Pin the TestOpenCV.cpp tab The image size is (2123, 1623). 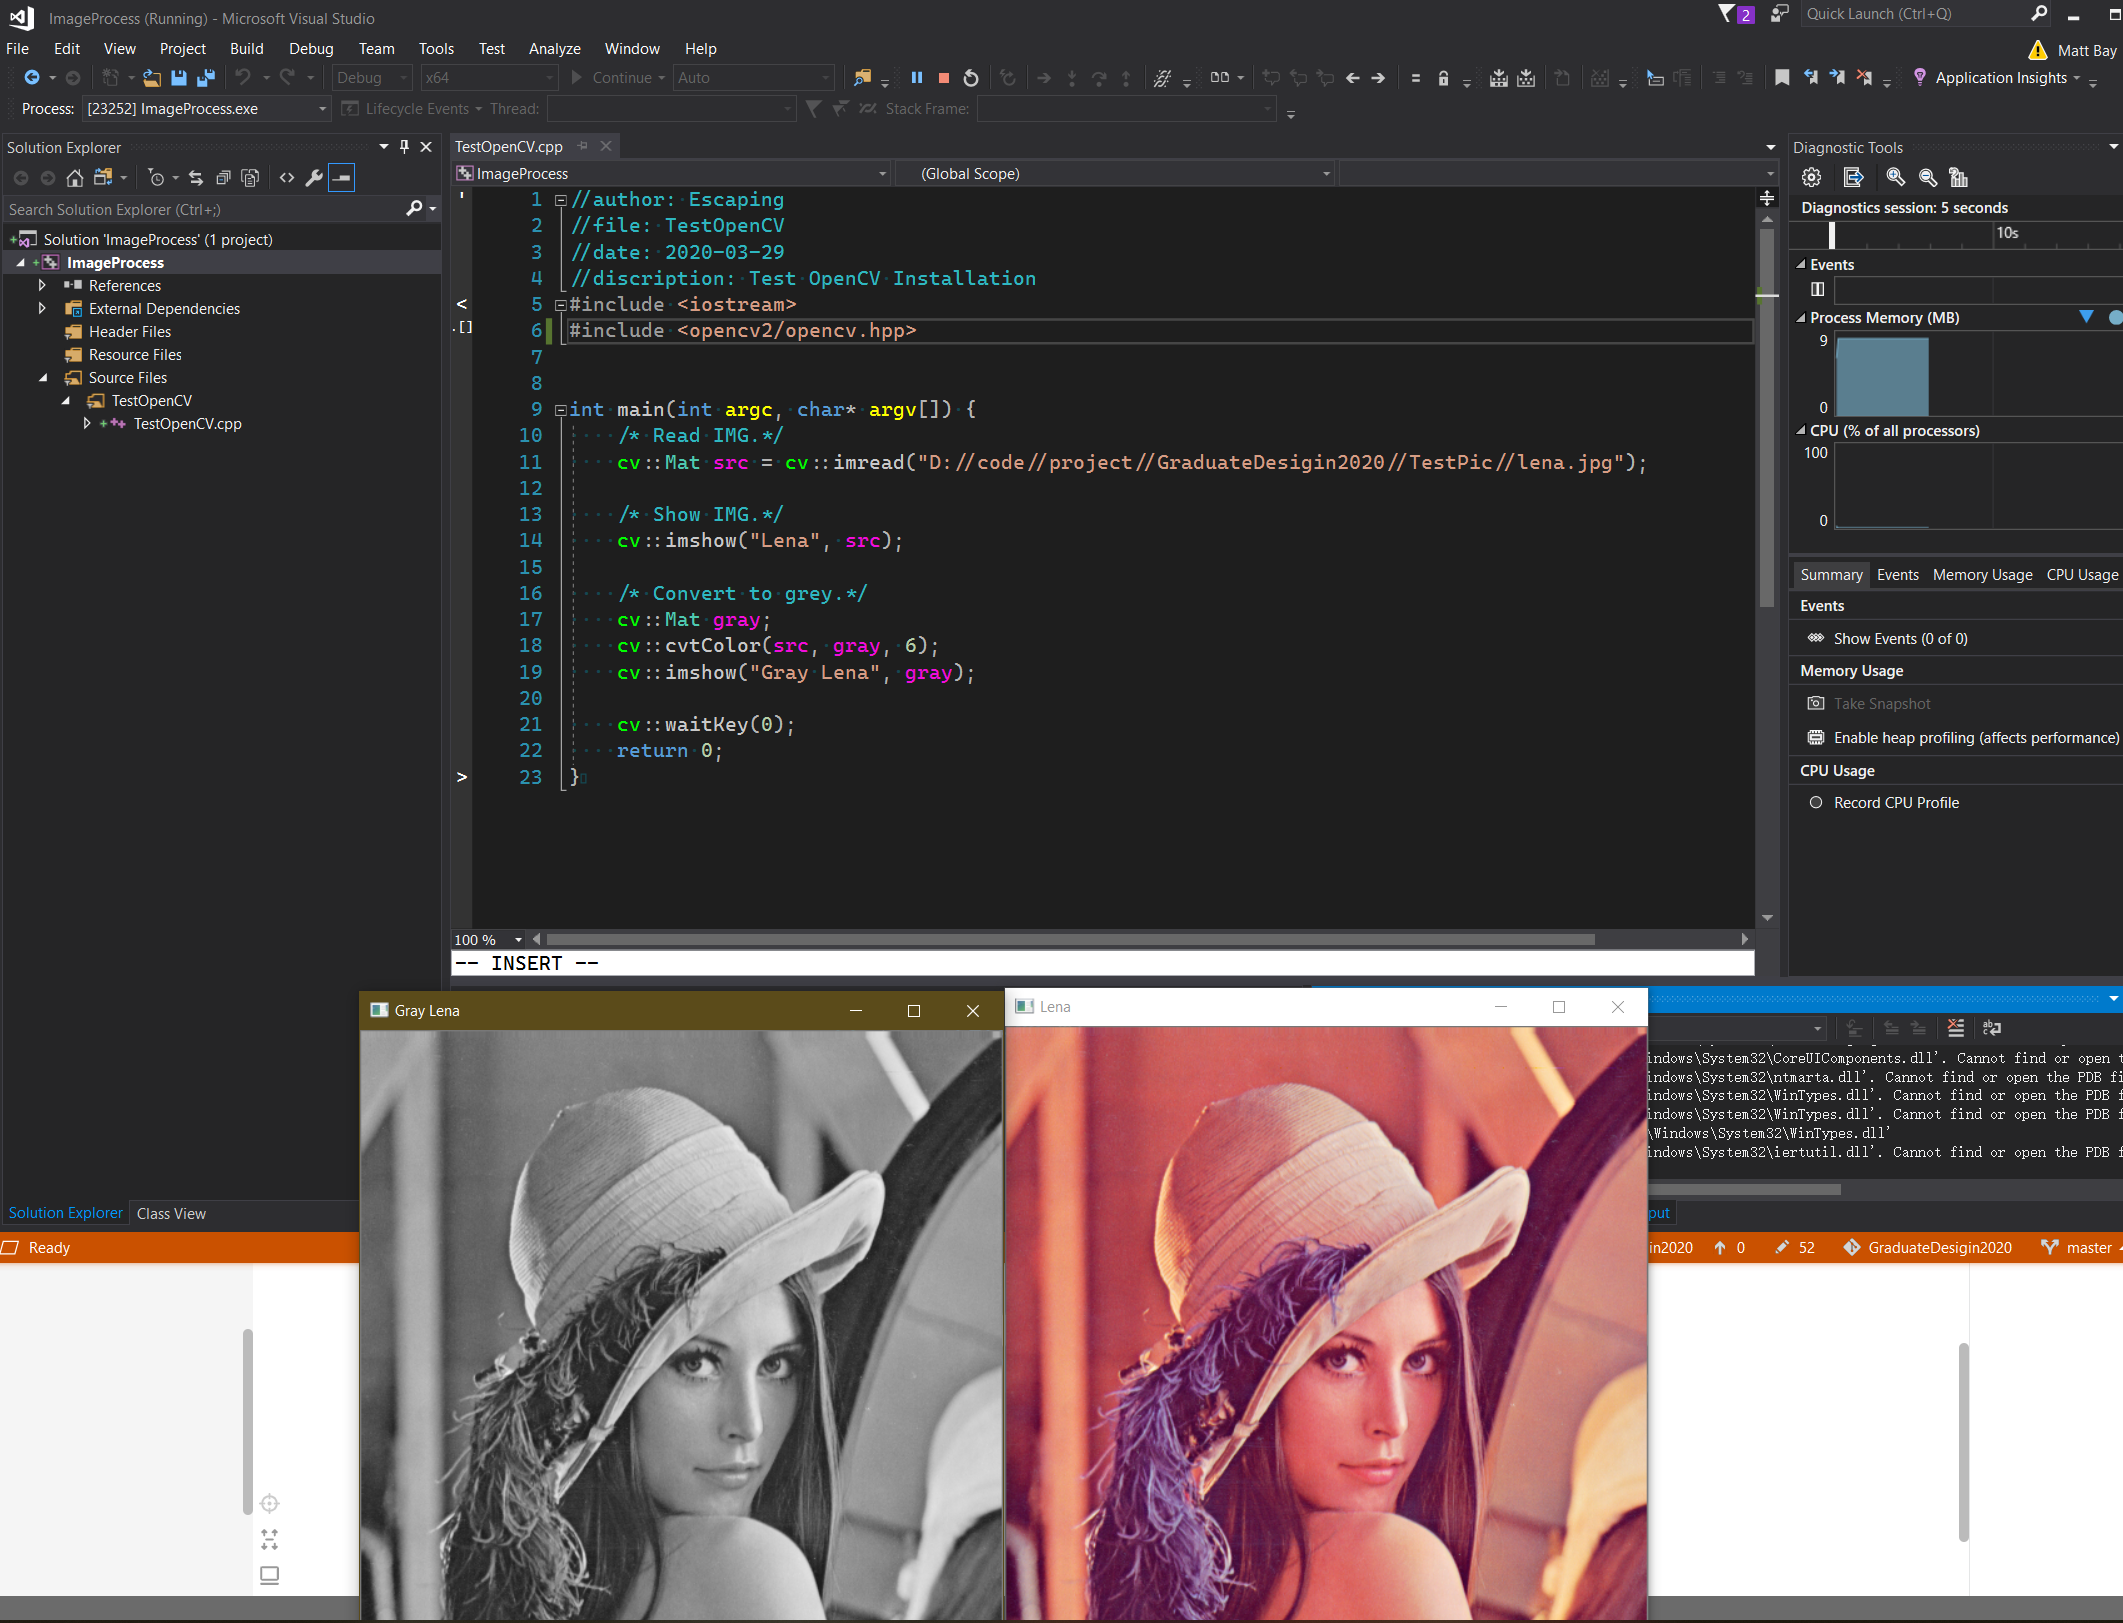coord(583,146)
